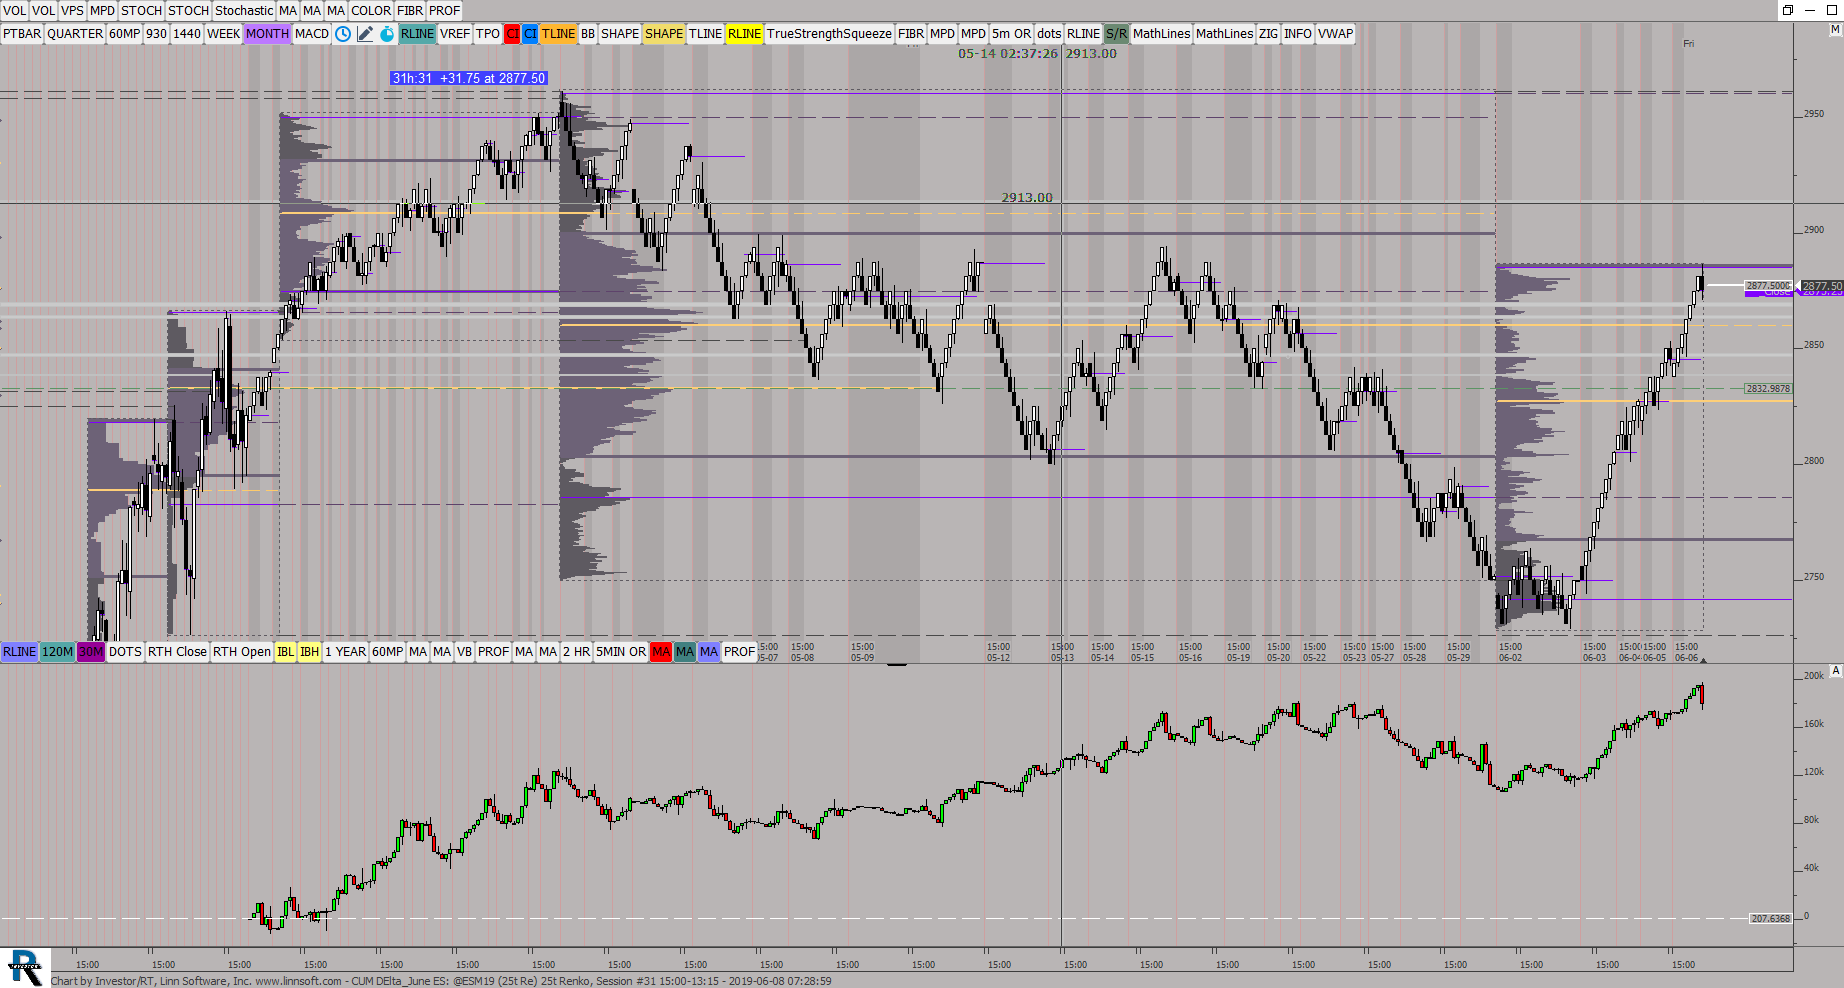Click the VREF button
This screenshot has width=1844, height=988.
[x=455, y=34]
